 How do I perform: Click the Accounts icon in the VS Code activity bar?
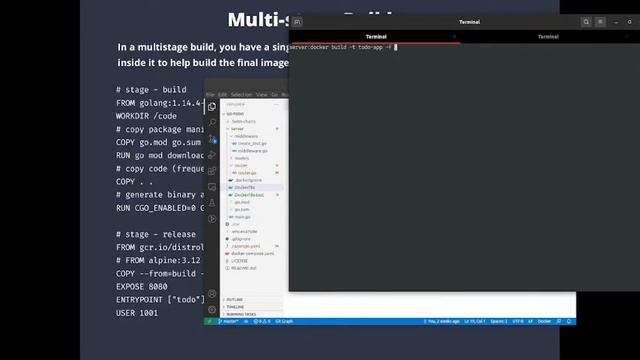click(x=212, y=293)
